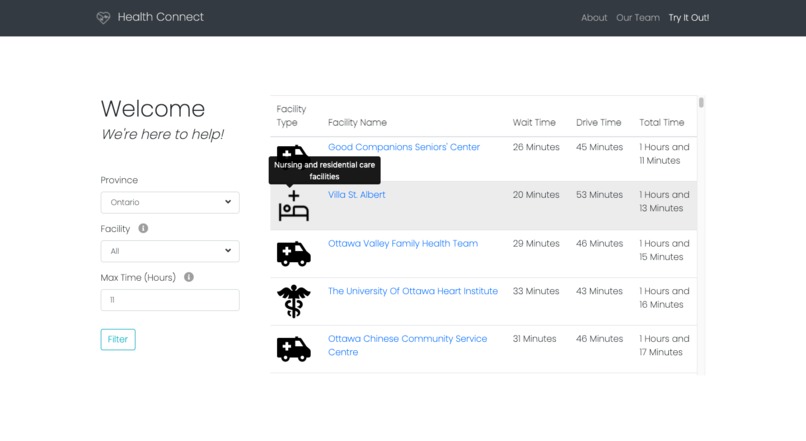Click the Max Time info icon
The width and height of the screenshot is (806, 441).
[x=189, y=277]
